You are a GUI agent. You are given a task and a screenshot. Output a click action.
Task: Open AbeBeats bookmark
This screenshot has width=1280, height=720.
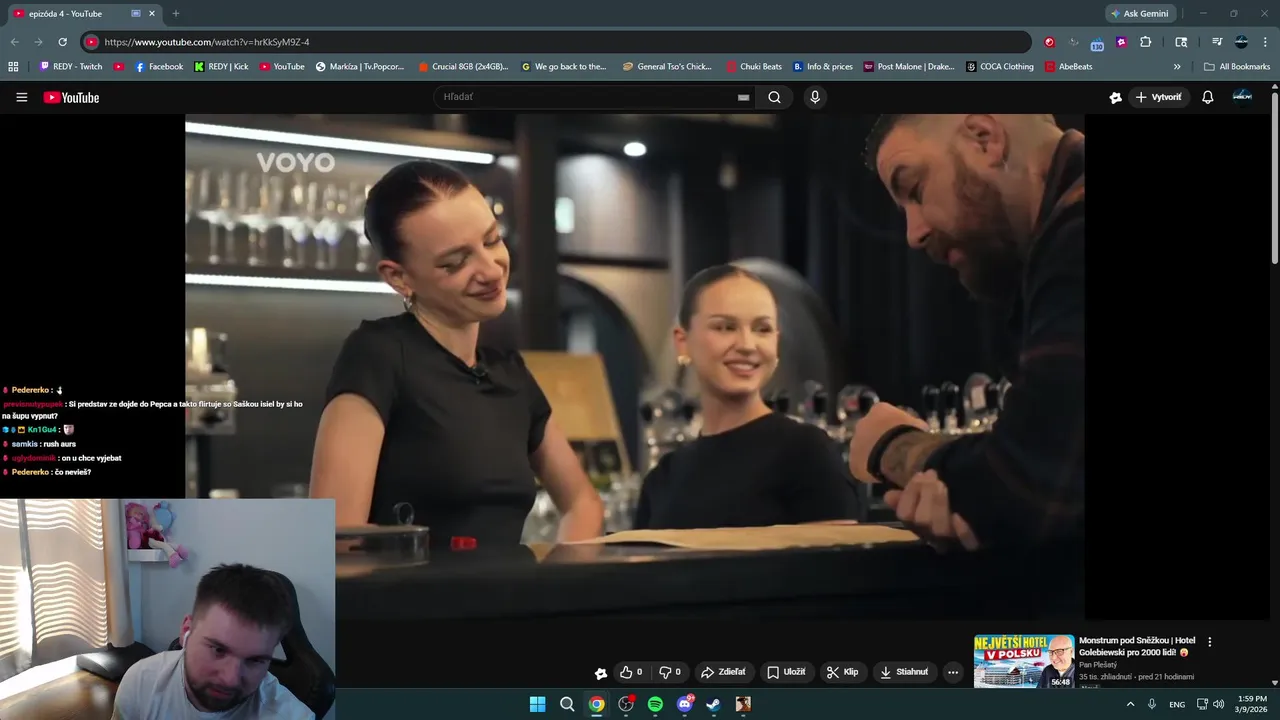click(x=1069, y=67)
